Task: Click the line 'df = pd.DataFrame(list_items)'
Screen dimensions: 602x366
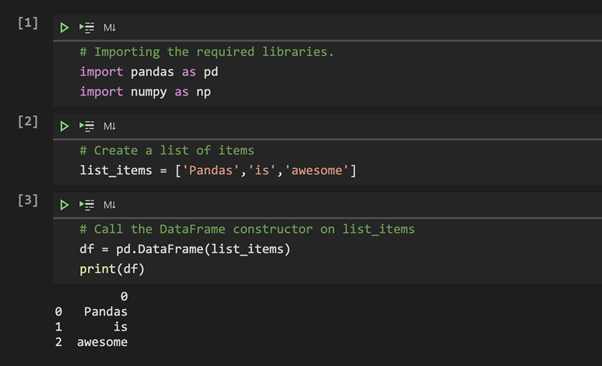Action: pyautogui.click(x=185, y=249)
